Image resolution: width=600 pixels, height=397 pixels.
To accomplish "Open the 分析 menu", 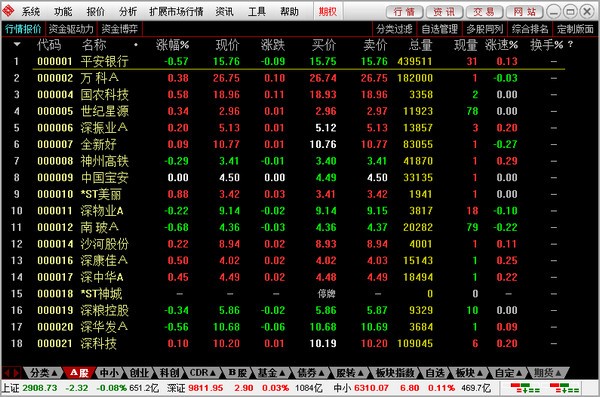I will click(x=128, y=11).
